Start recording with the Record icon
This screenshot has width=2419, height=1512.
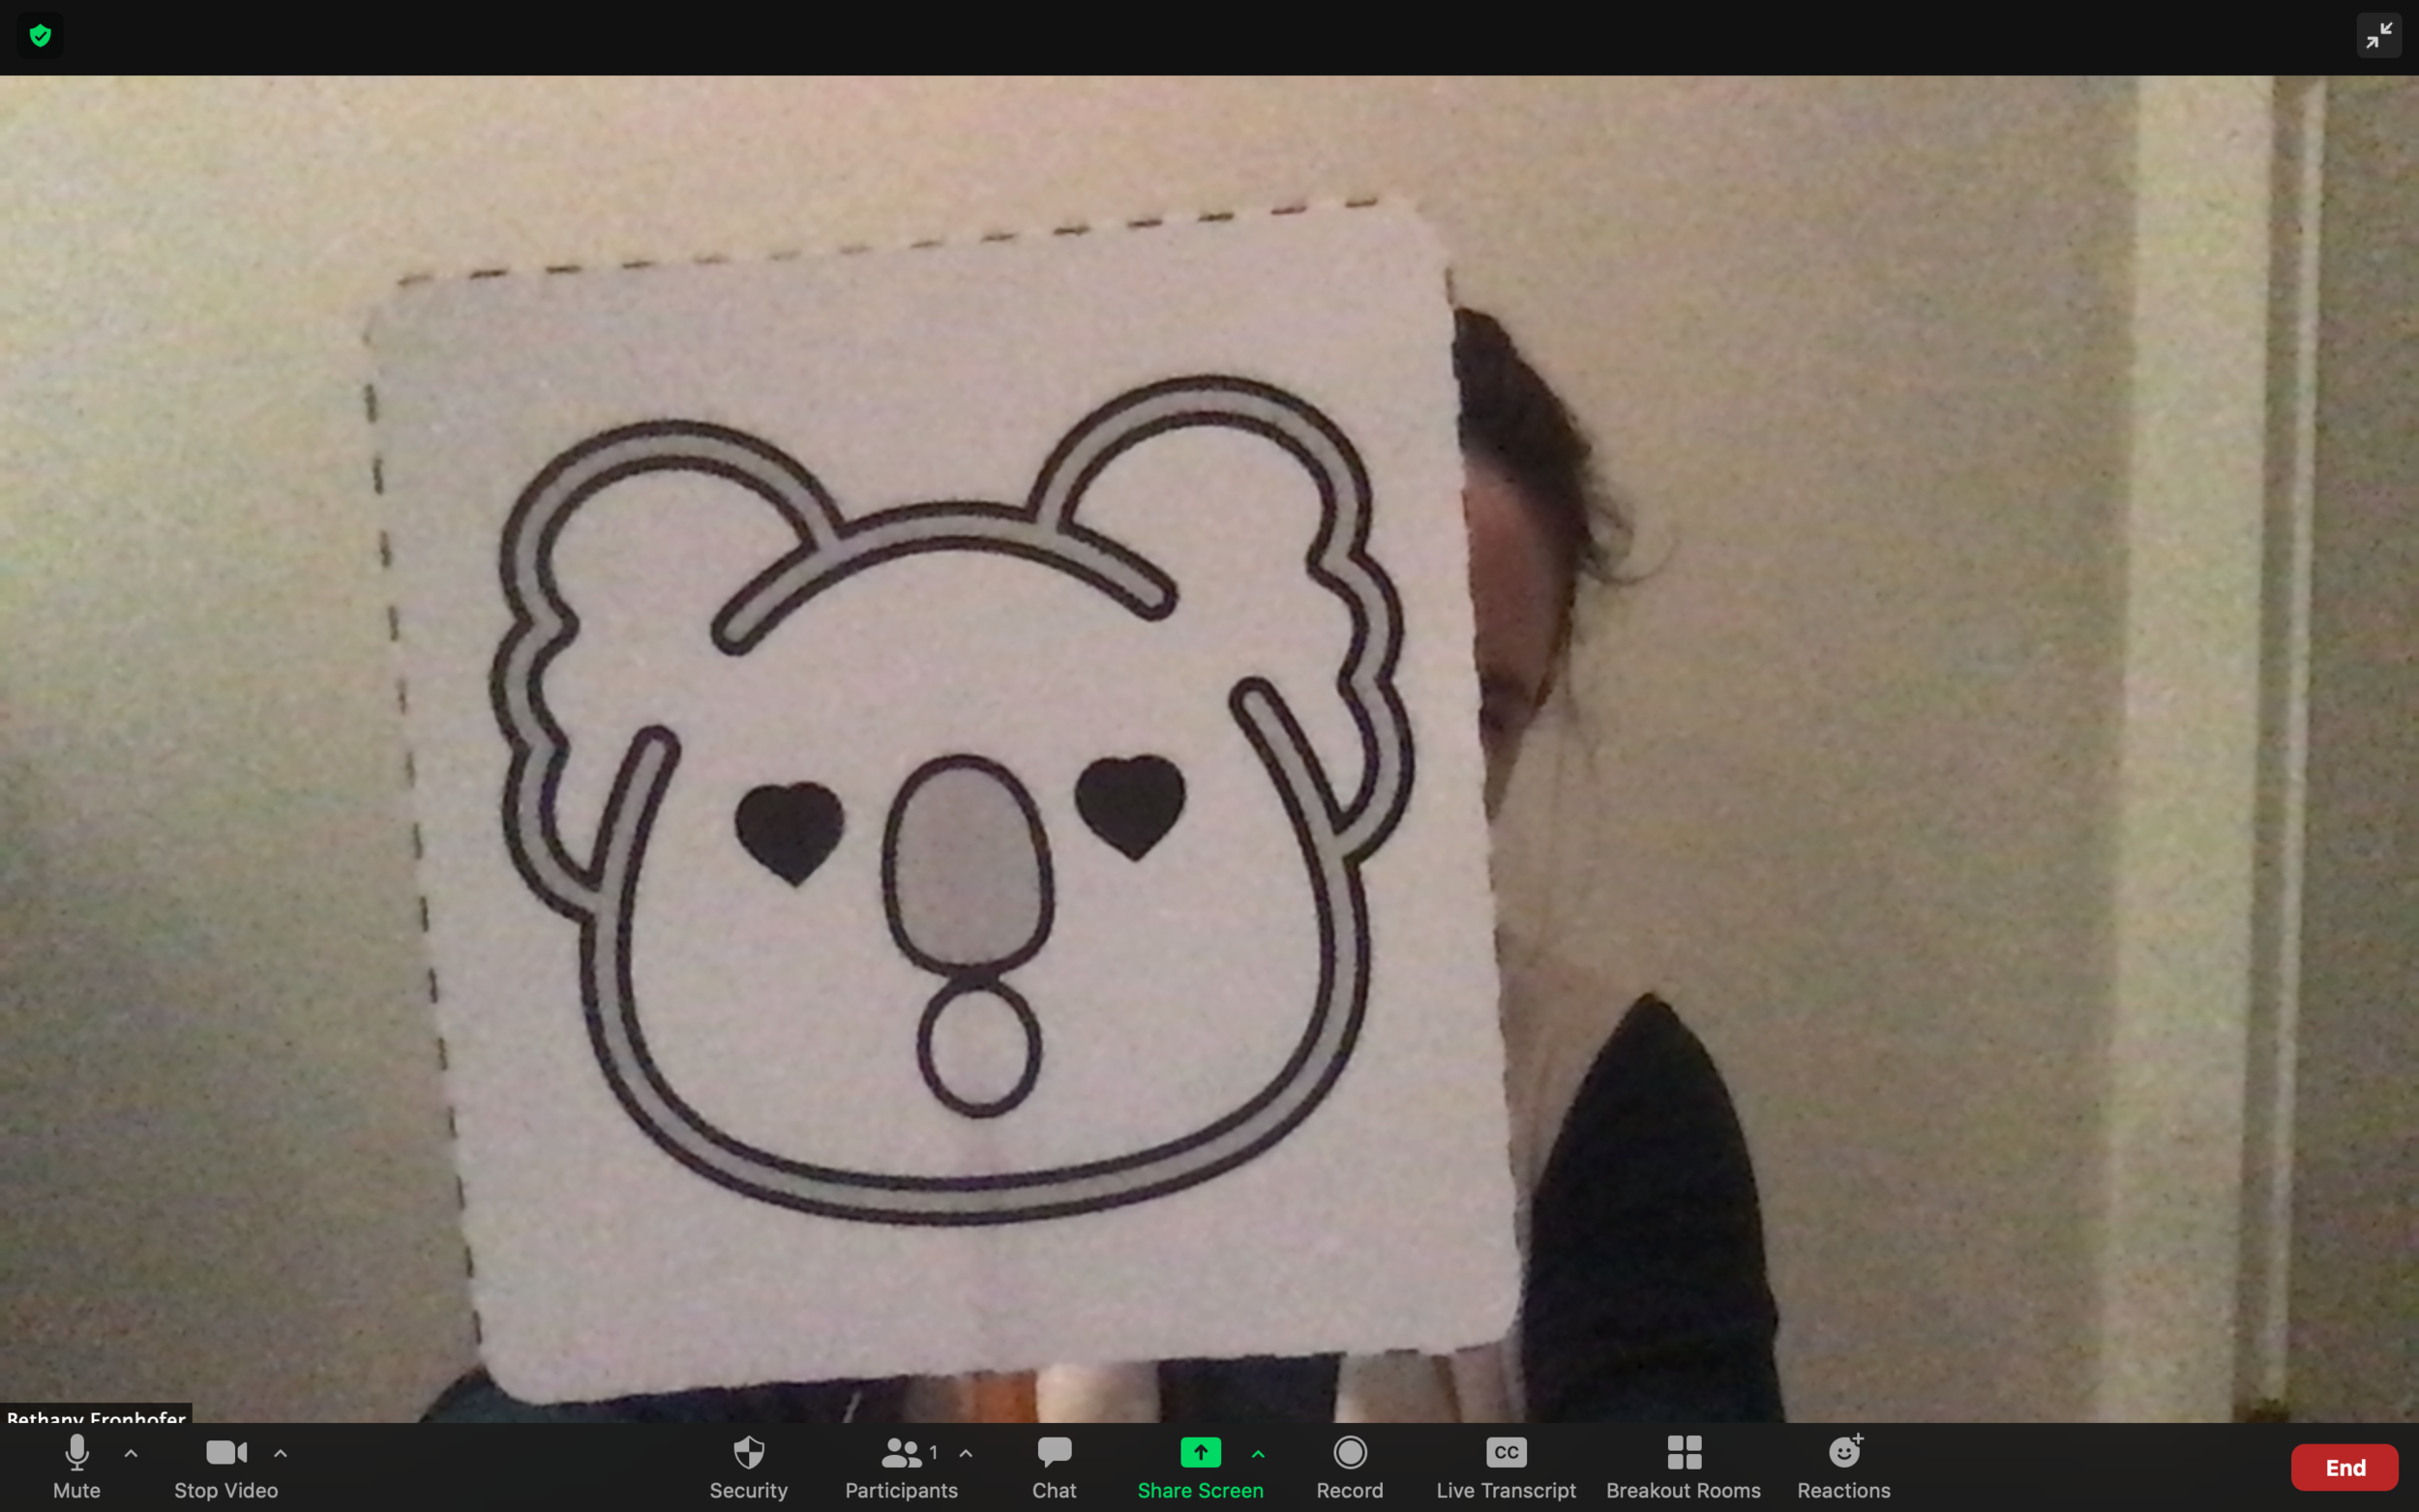pos(1349,1452)
